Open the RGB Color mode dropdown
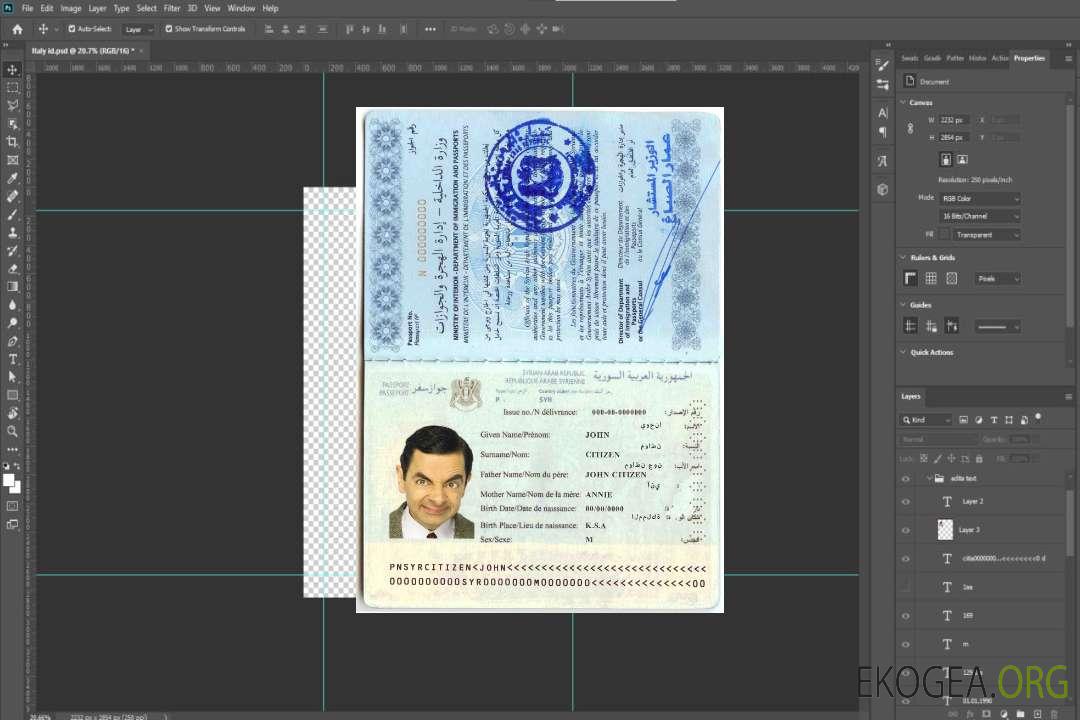Image resolution: width=1080 pixels, height=720 pixels. click(979, 198)
